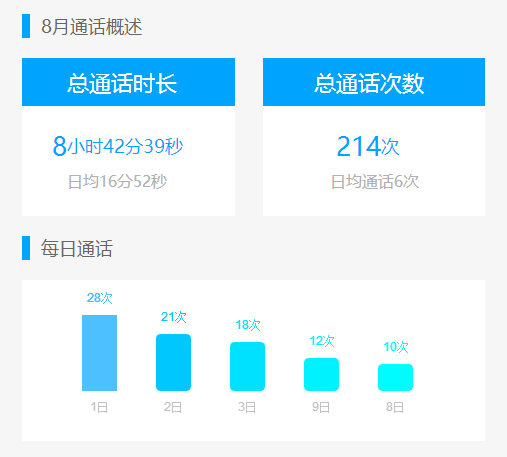This screenshot has width=507, height=457.
Task: Select the 214次 total call count
Action: pos(368,146)
